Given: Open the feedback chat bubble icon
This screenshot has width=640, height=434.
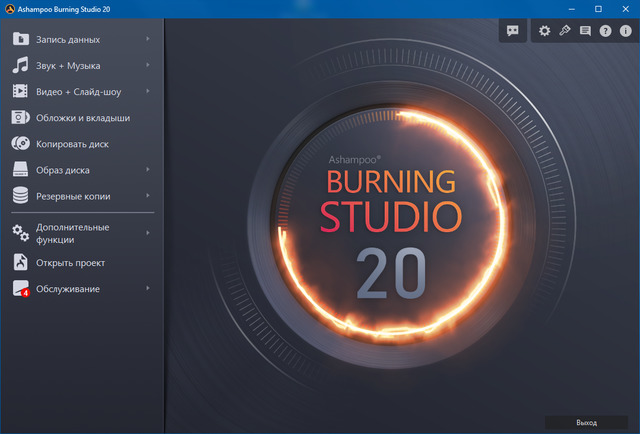Looking at the screenshot, I should point(513,31).
